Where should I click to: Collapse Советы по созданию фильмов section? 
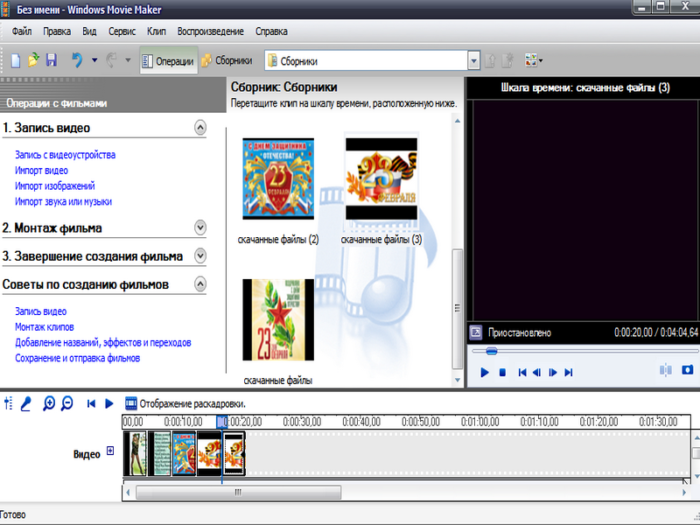click(x=200, y=284)
